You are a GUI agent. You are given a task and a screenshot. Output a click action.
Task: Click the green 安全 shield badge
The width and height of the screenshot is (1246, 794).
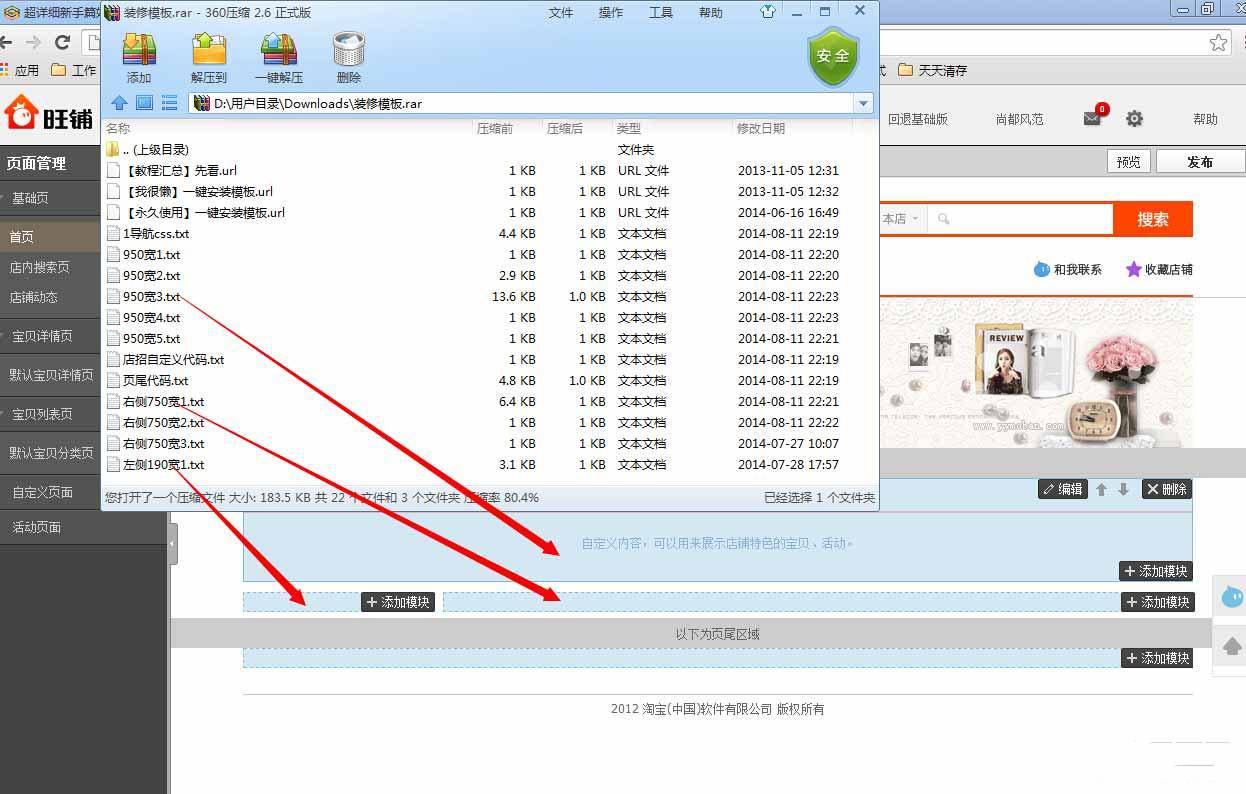[833, 56]
